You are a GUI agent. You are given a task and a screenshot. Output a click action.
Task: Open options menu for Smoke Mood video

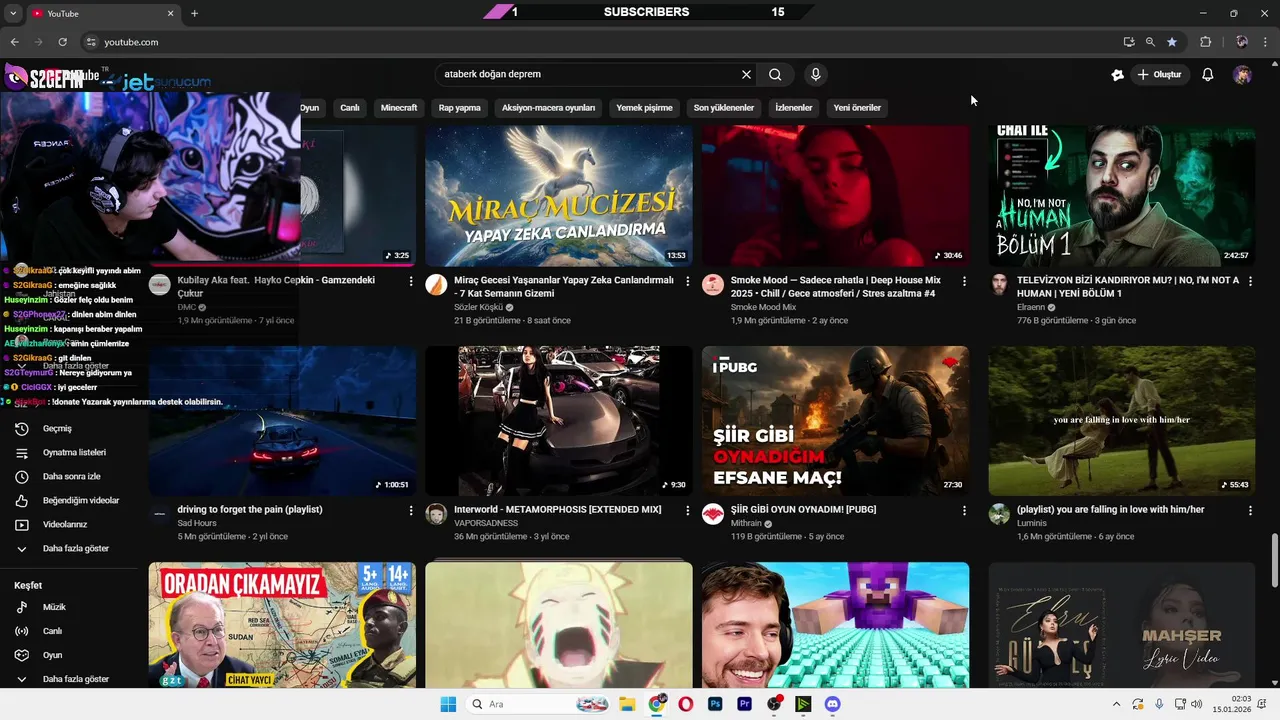(x=964, y=282)
